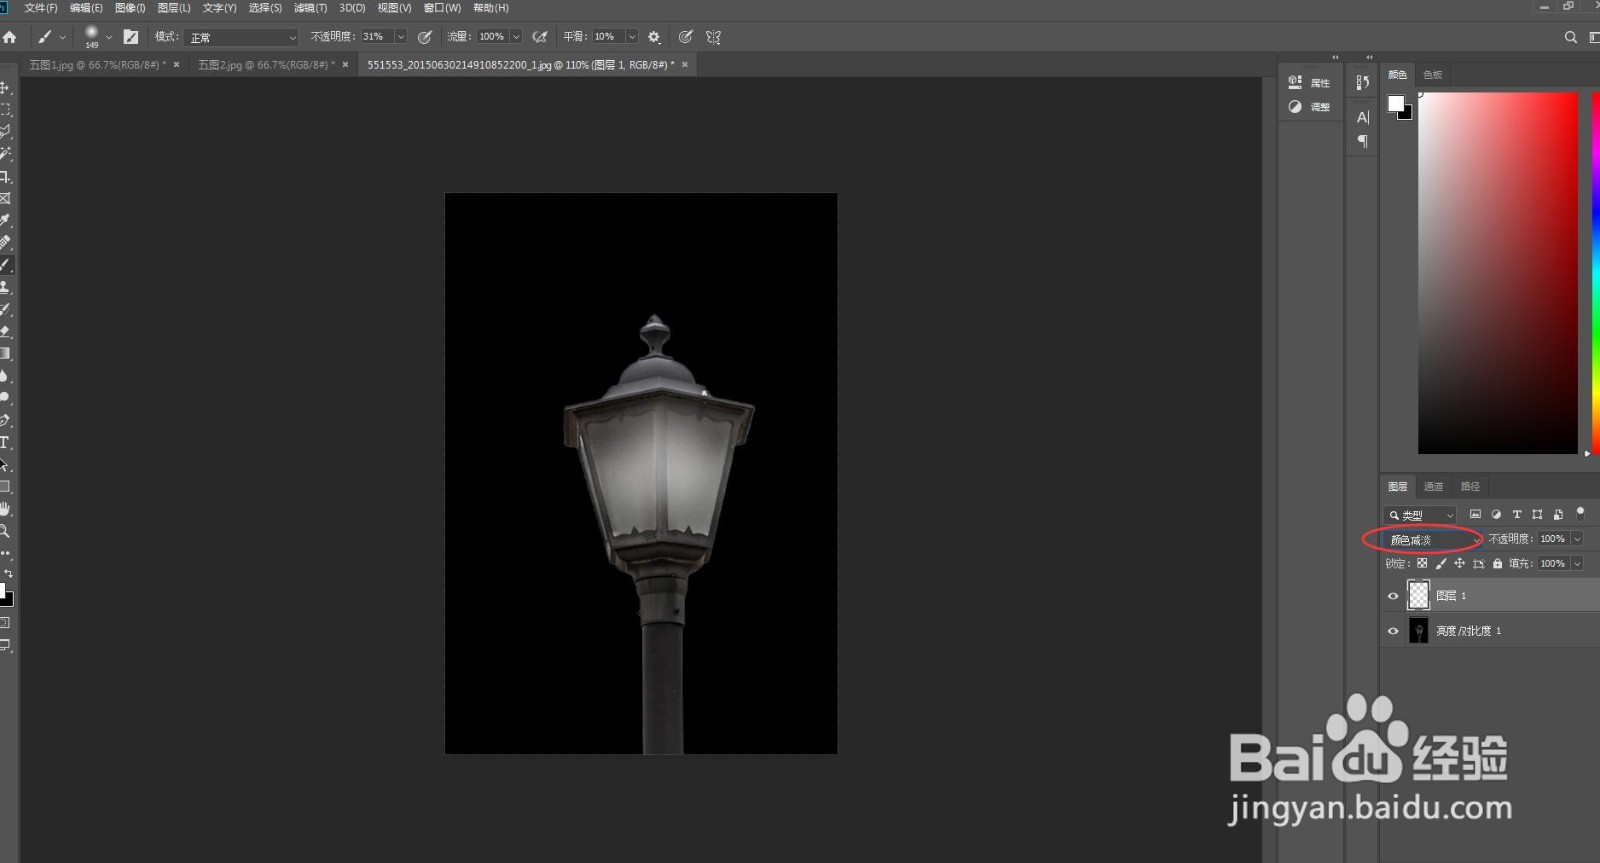
Task: Select the Hand tool in left toolbar
Action: pyautogui.click(x=5, y=509)
